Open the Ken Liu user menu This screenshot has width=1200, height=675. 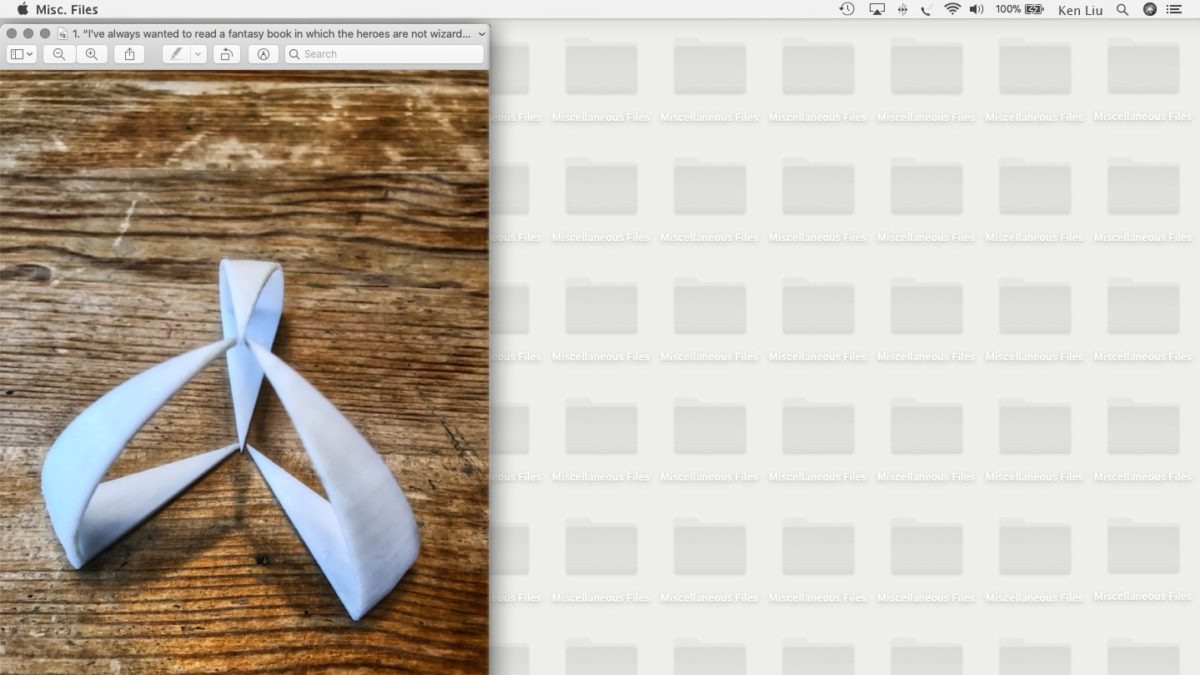point(1080,9)
